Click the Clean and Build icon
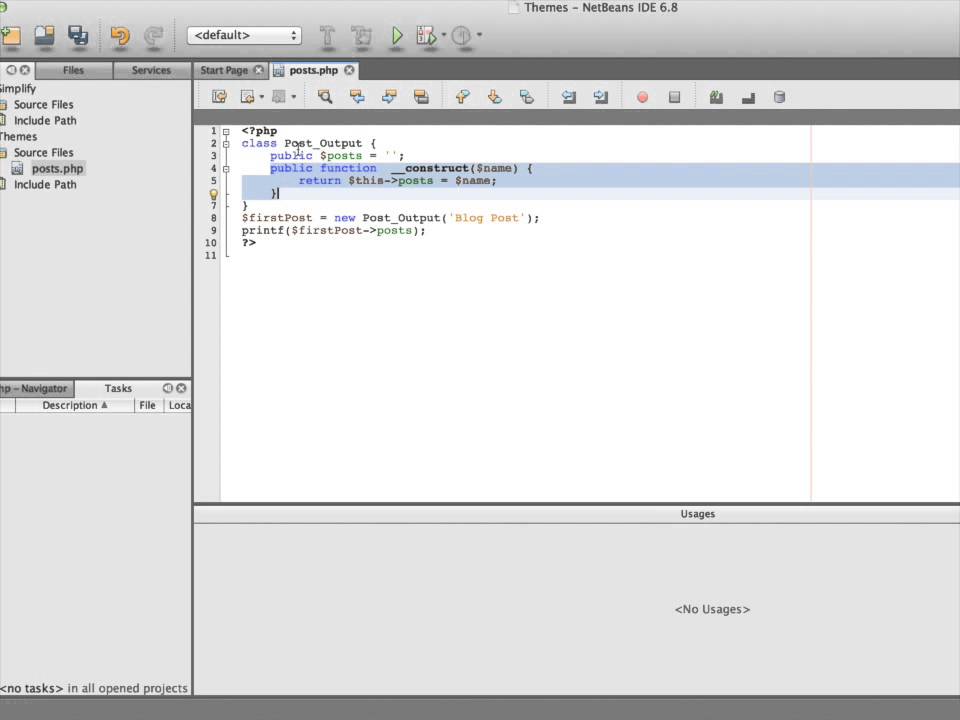Image resolution: width=960 pixels, height=720 pixels. tap(361, 36)
